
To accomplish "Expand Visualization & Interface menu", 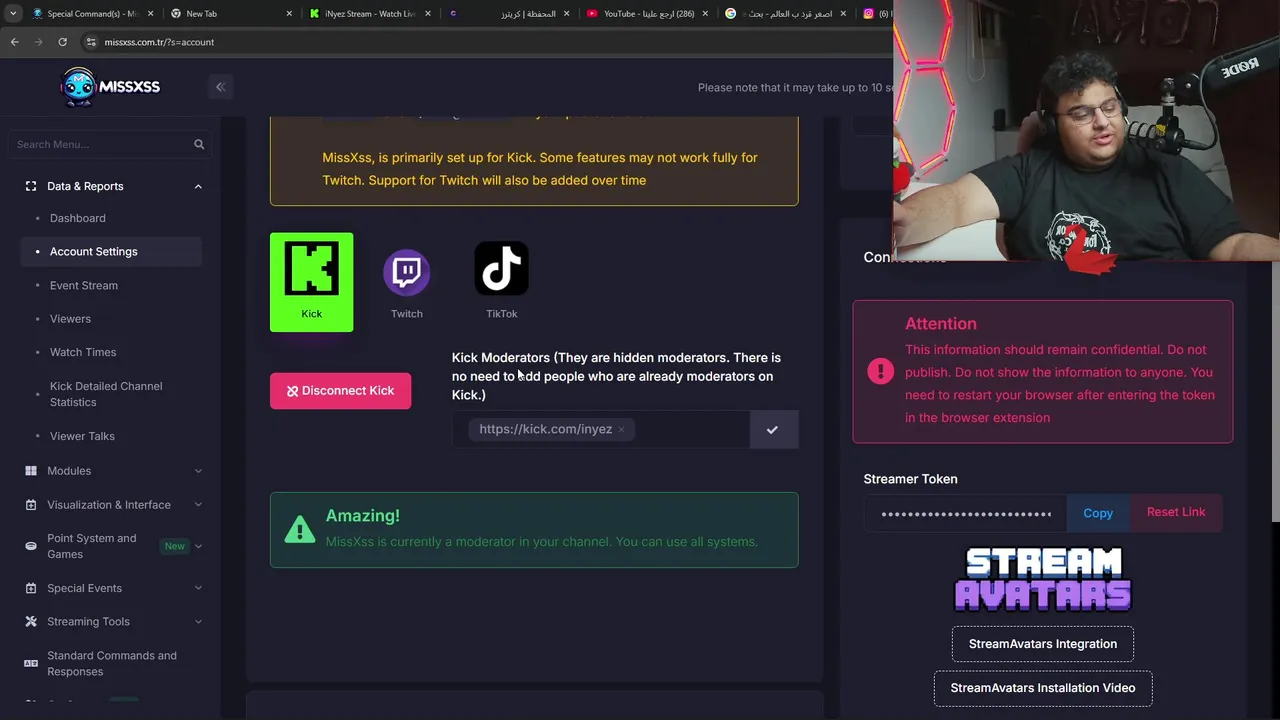I will click(198, 505).
